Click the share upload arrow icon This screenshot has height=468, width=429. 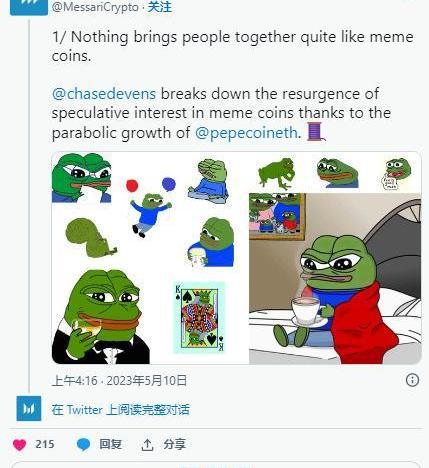point(147,445)
